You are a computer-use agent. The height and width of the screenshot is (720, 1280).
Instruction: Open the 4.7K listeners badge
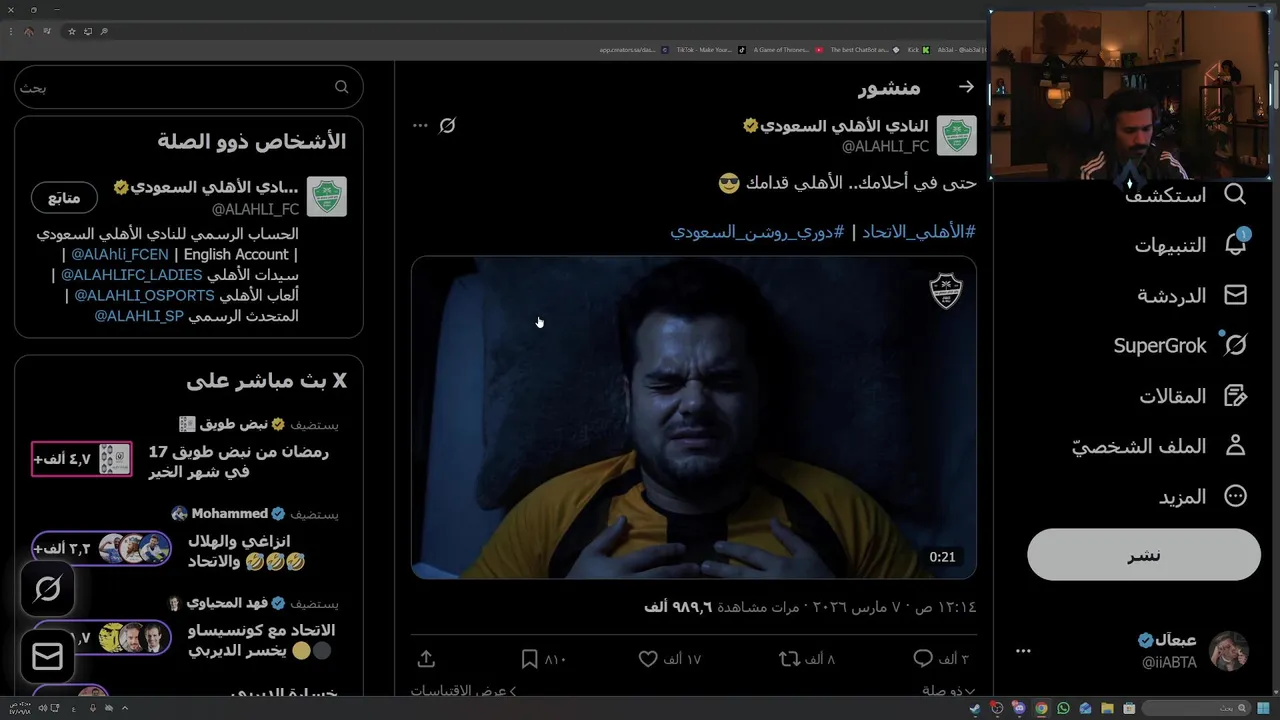tap(82, 459)
